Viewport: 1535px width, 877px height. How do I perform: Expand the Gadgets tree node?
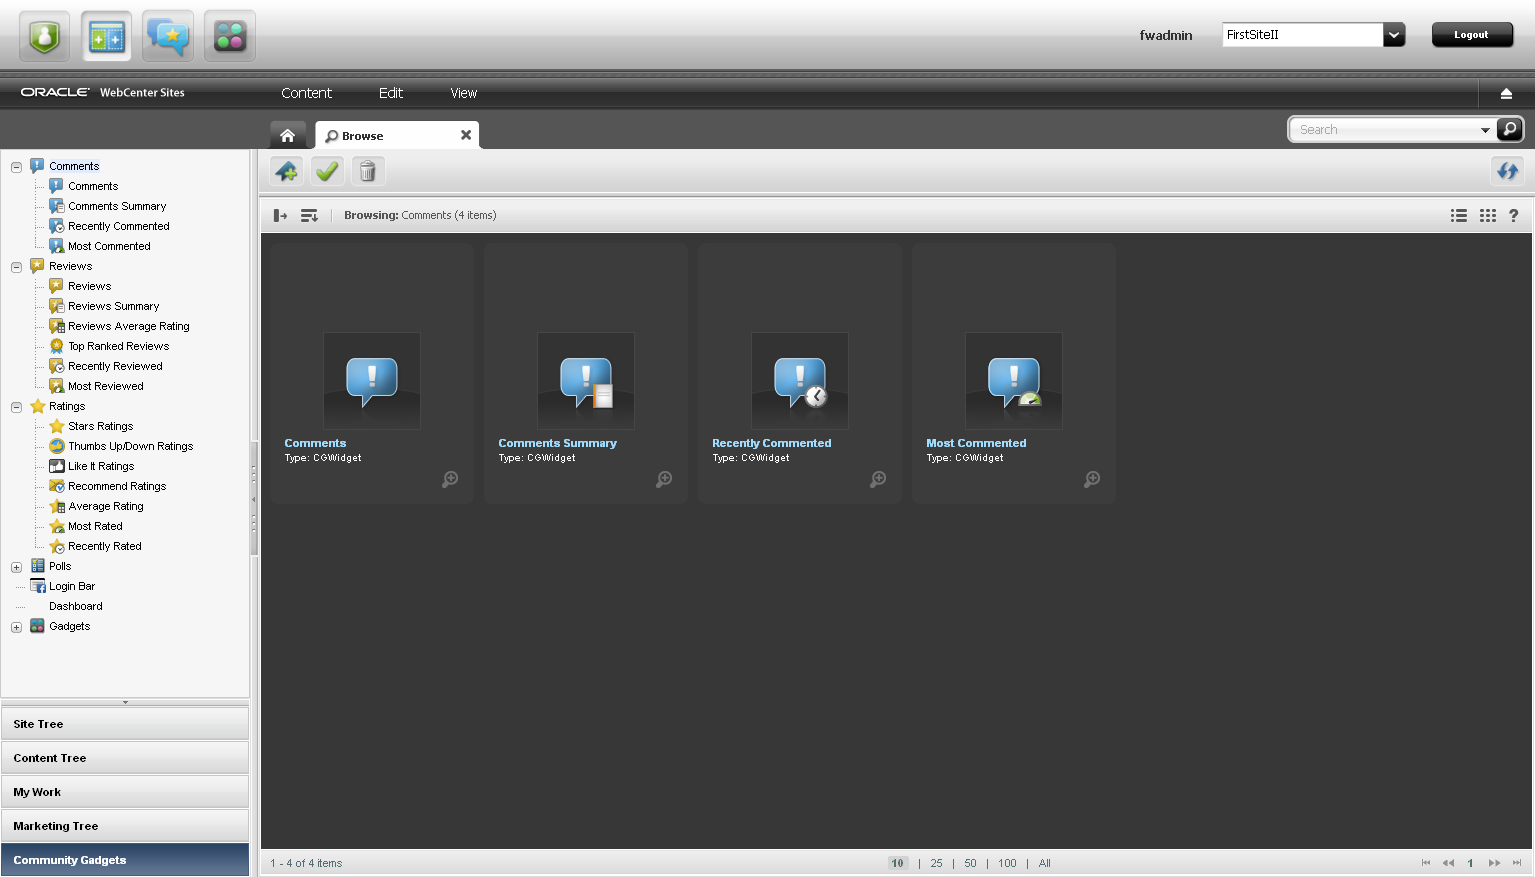(x=16, y=627)
